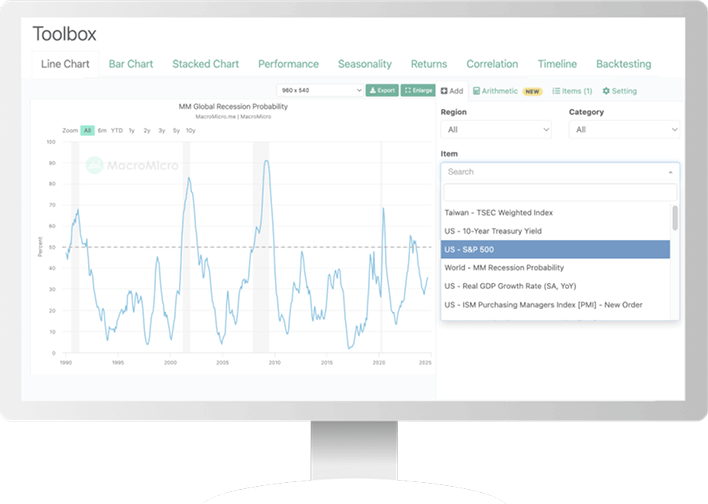Select US - 10-Year Treasury Yield
Viewport: 708px width, 504px height.
click(x=555, y=231)
